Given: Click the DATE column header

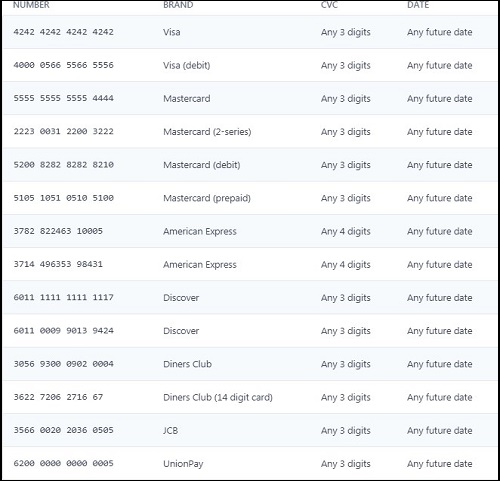Looking at the screenshot, I should (x=418, y=5).
